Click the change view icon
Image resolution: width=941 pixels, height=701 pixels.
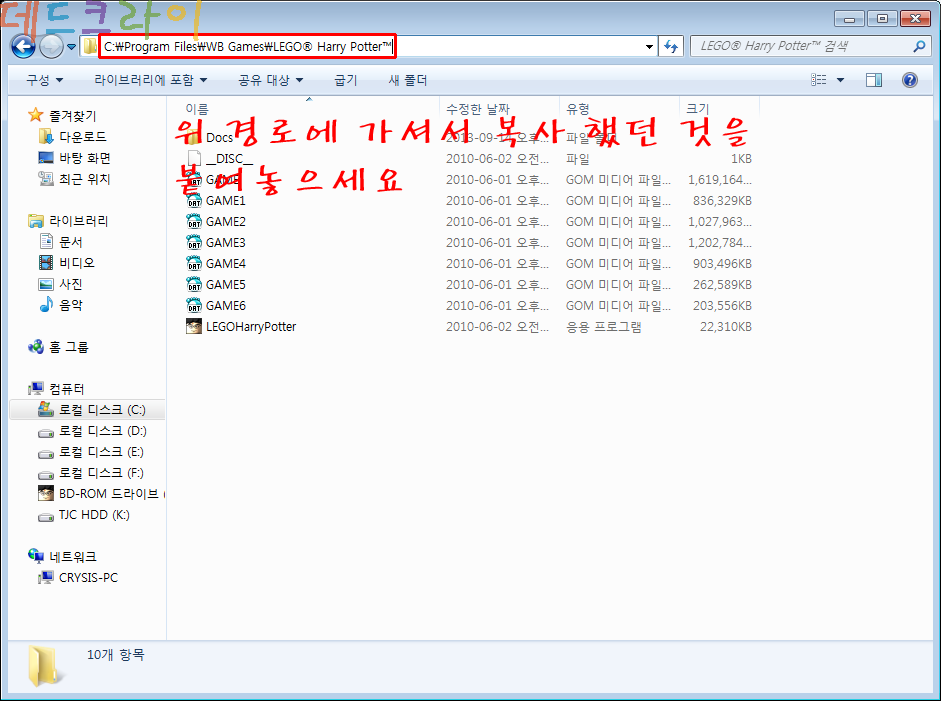(819, 80)
